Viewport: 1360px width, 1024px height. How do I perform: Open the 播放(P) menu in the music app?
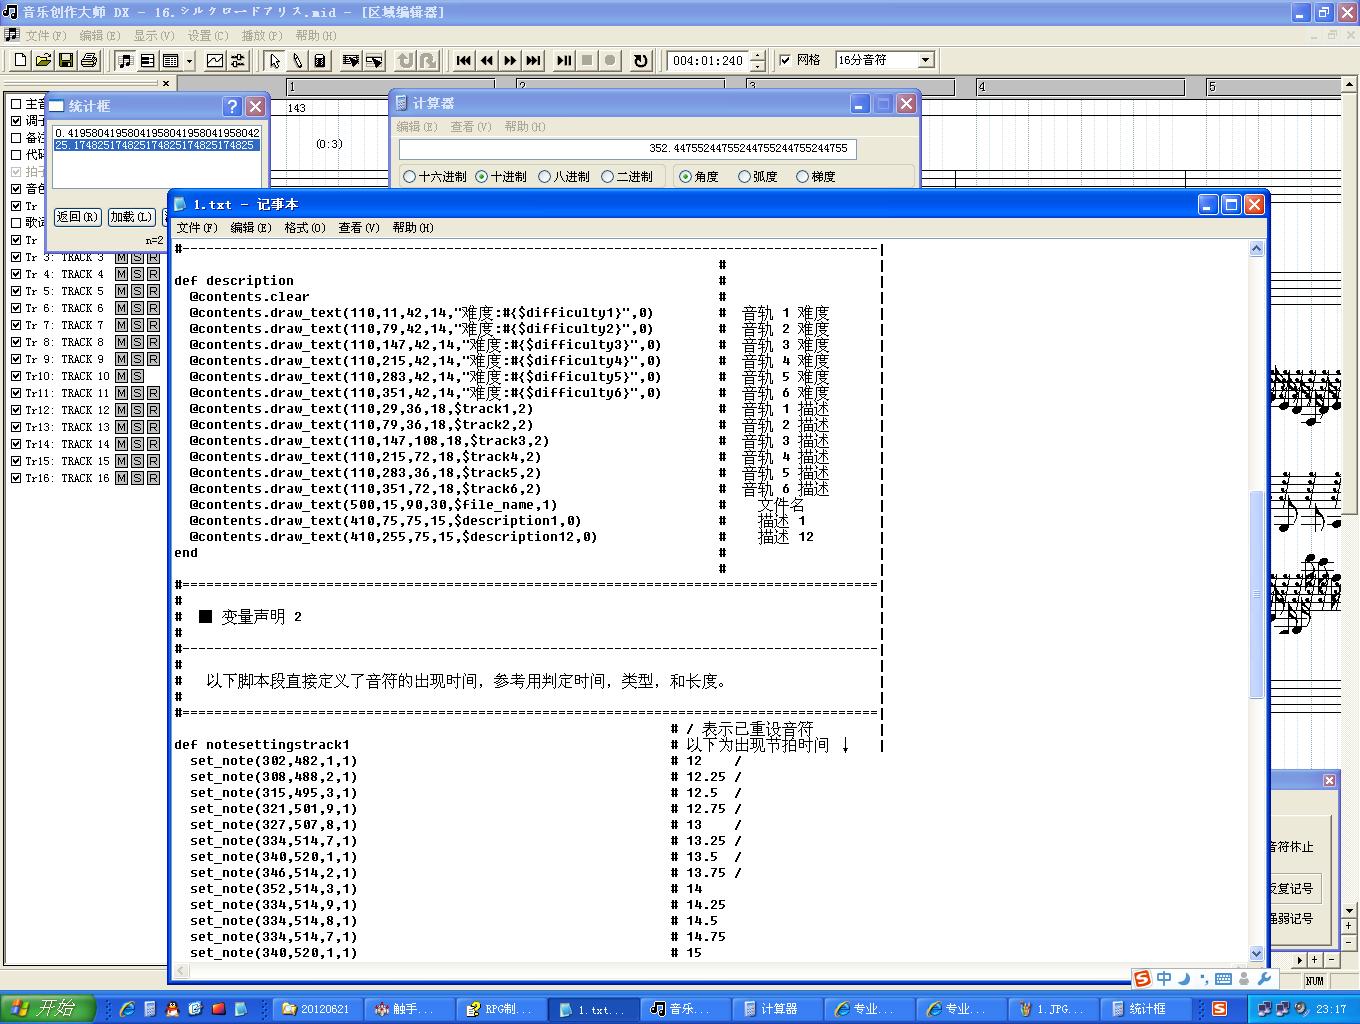click(262, 35)
